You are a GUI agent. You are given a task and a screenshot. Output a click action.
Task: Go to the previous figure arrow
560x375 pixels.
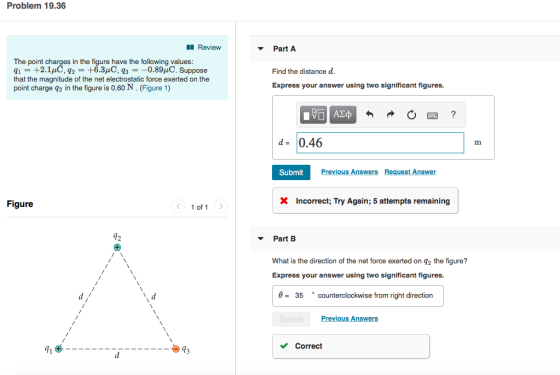[178, 206]
